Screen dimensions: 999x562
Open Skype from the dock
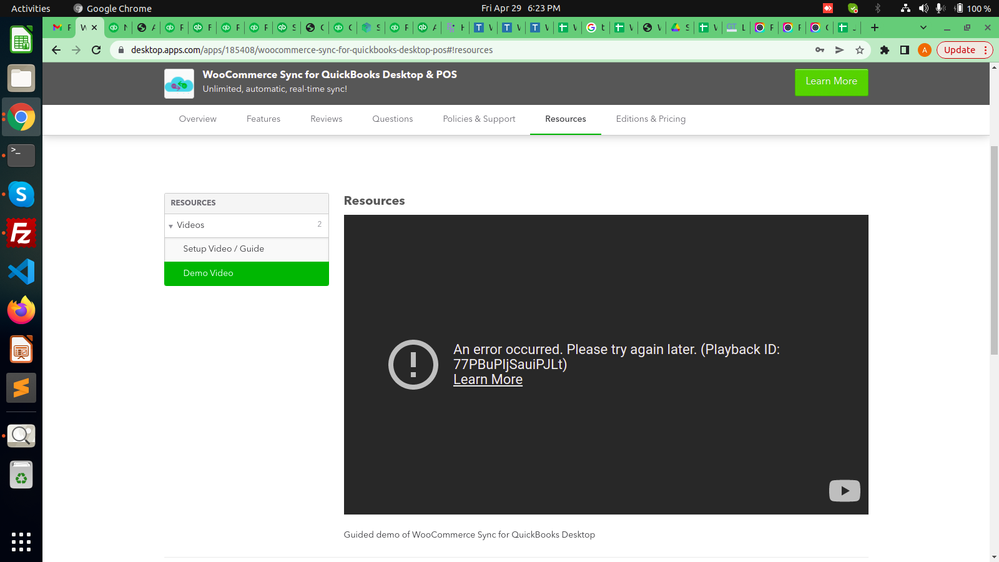[21, 194]
